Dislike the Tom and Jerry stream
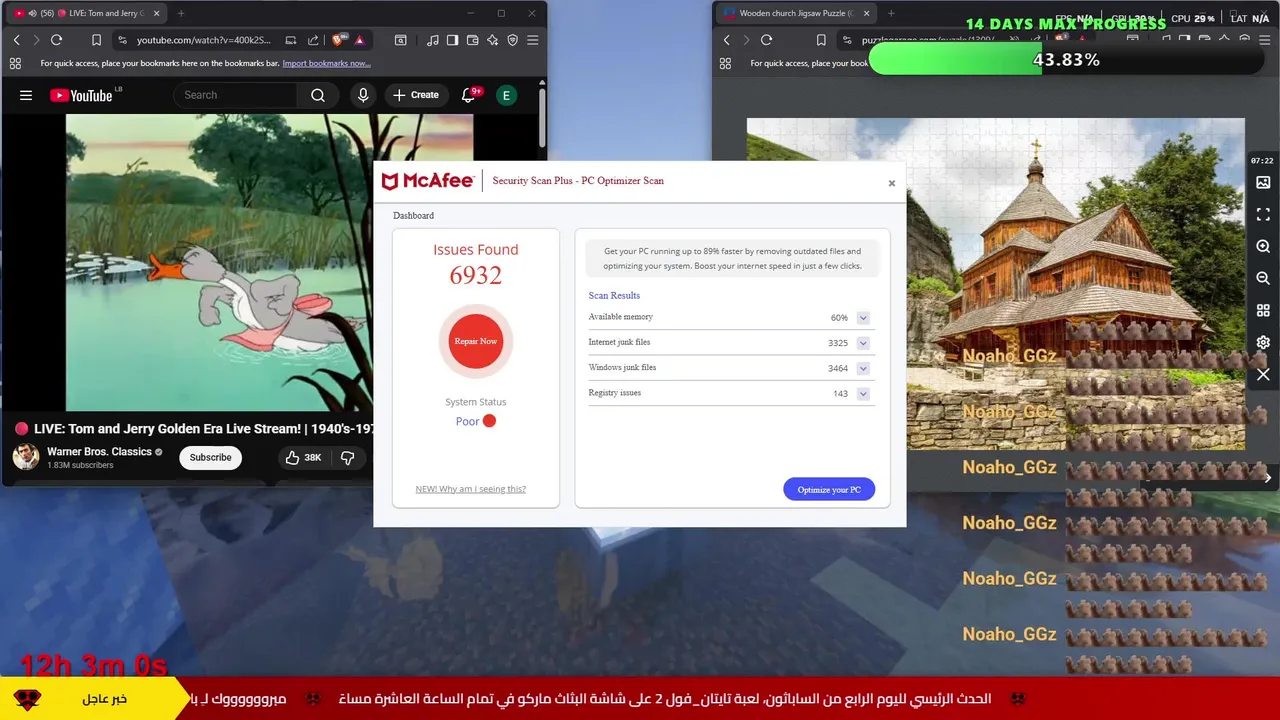The height and width of the screenshot is (720, 1280). click(347, 457)
